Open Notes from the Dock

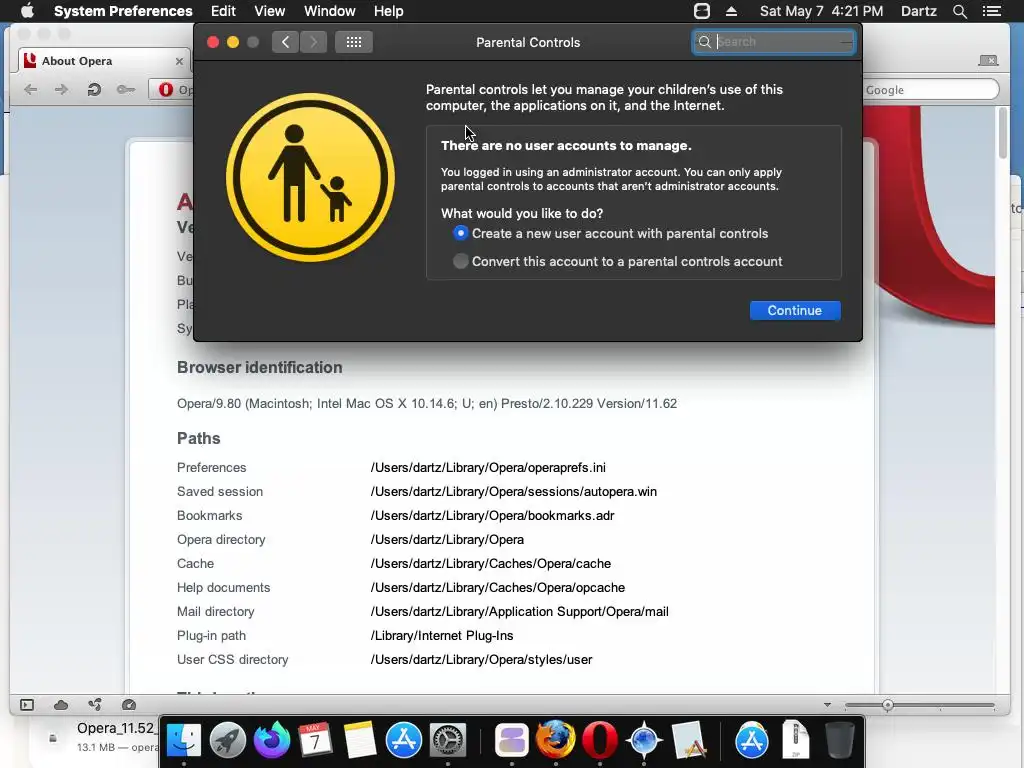pos(359,740)
